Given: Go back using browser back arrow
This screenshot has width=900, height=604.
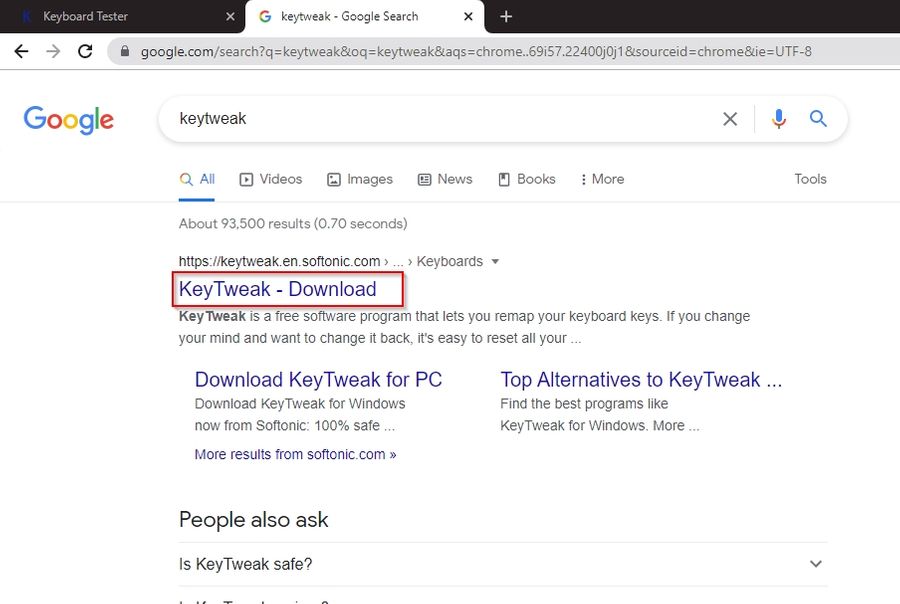Looking at the screenshot, I should [21, 51].
